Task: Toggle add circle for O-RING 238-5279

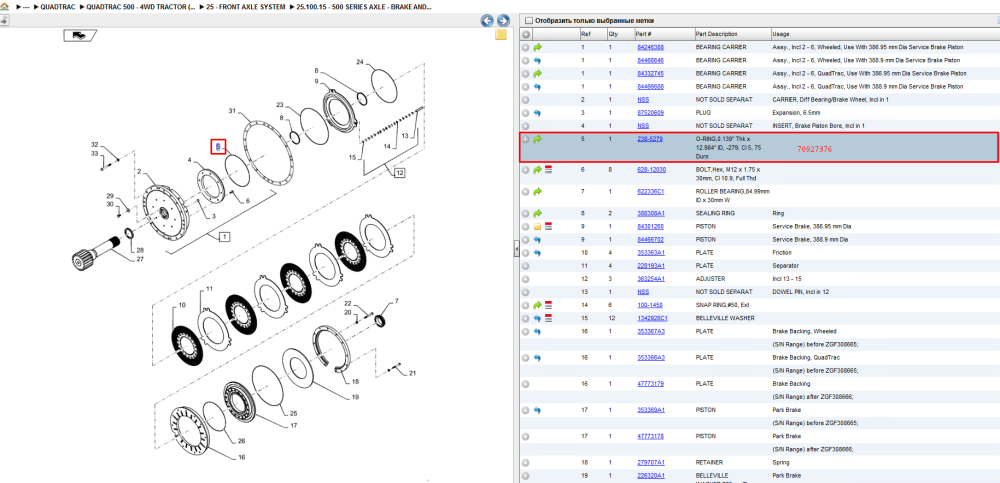Action: point(526,138)
